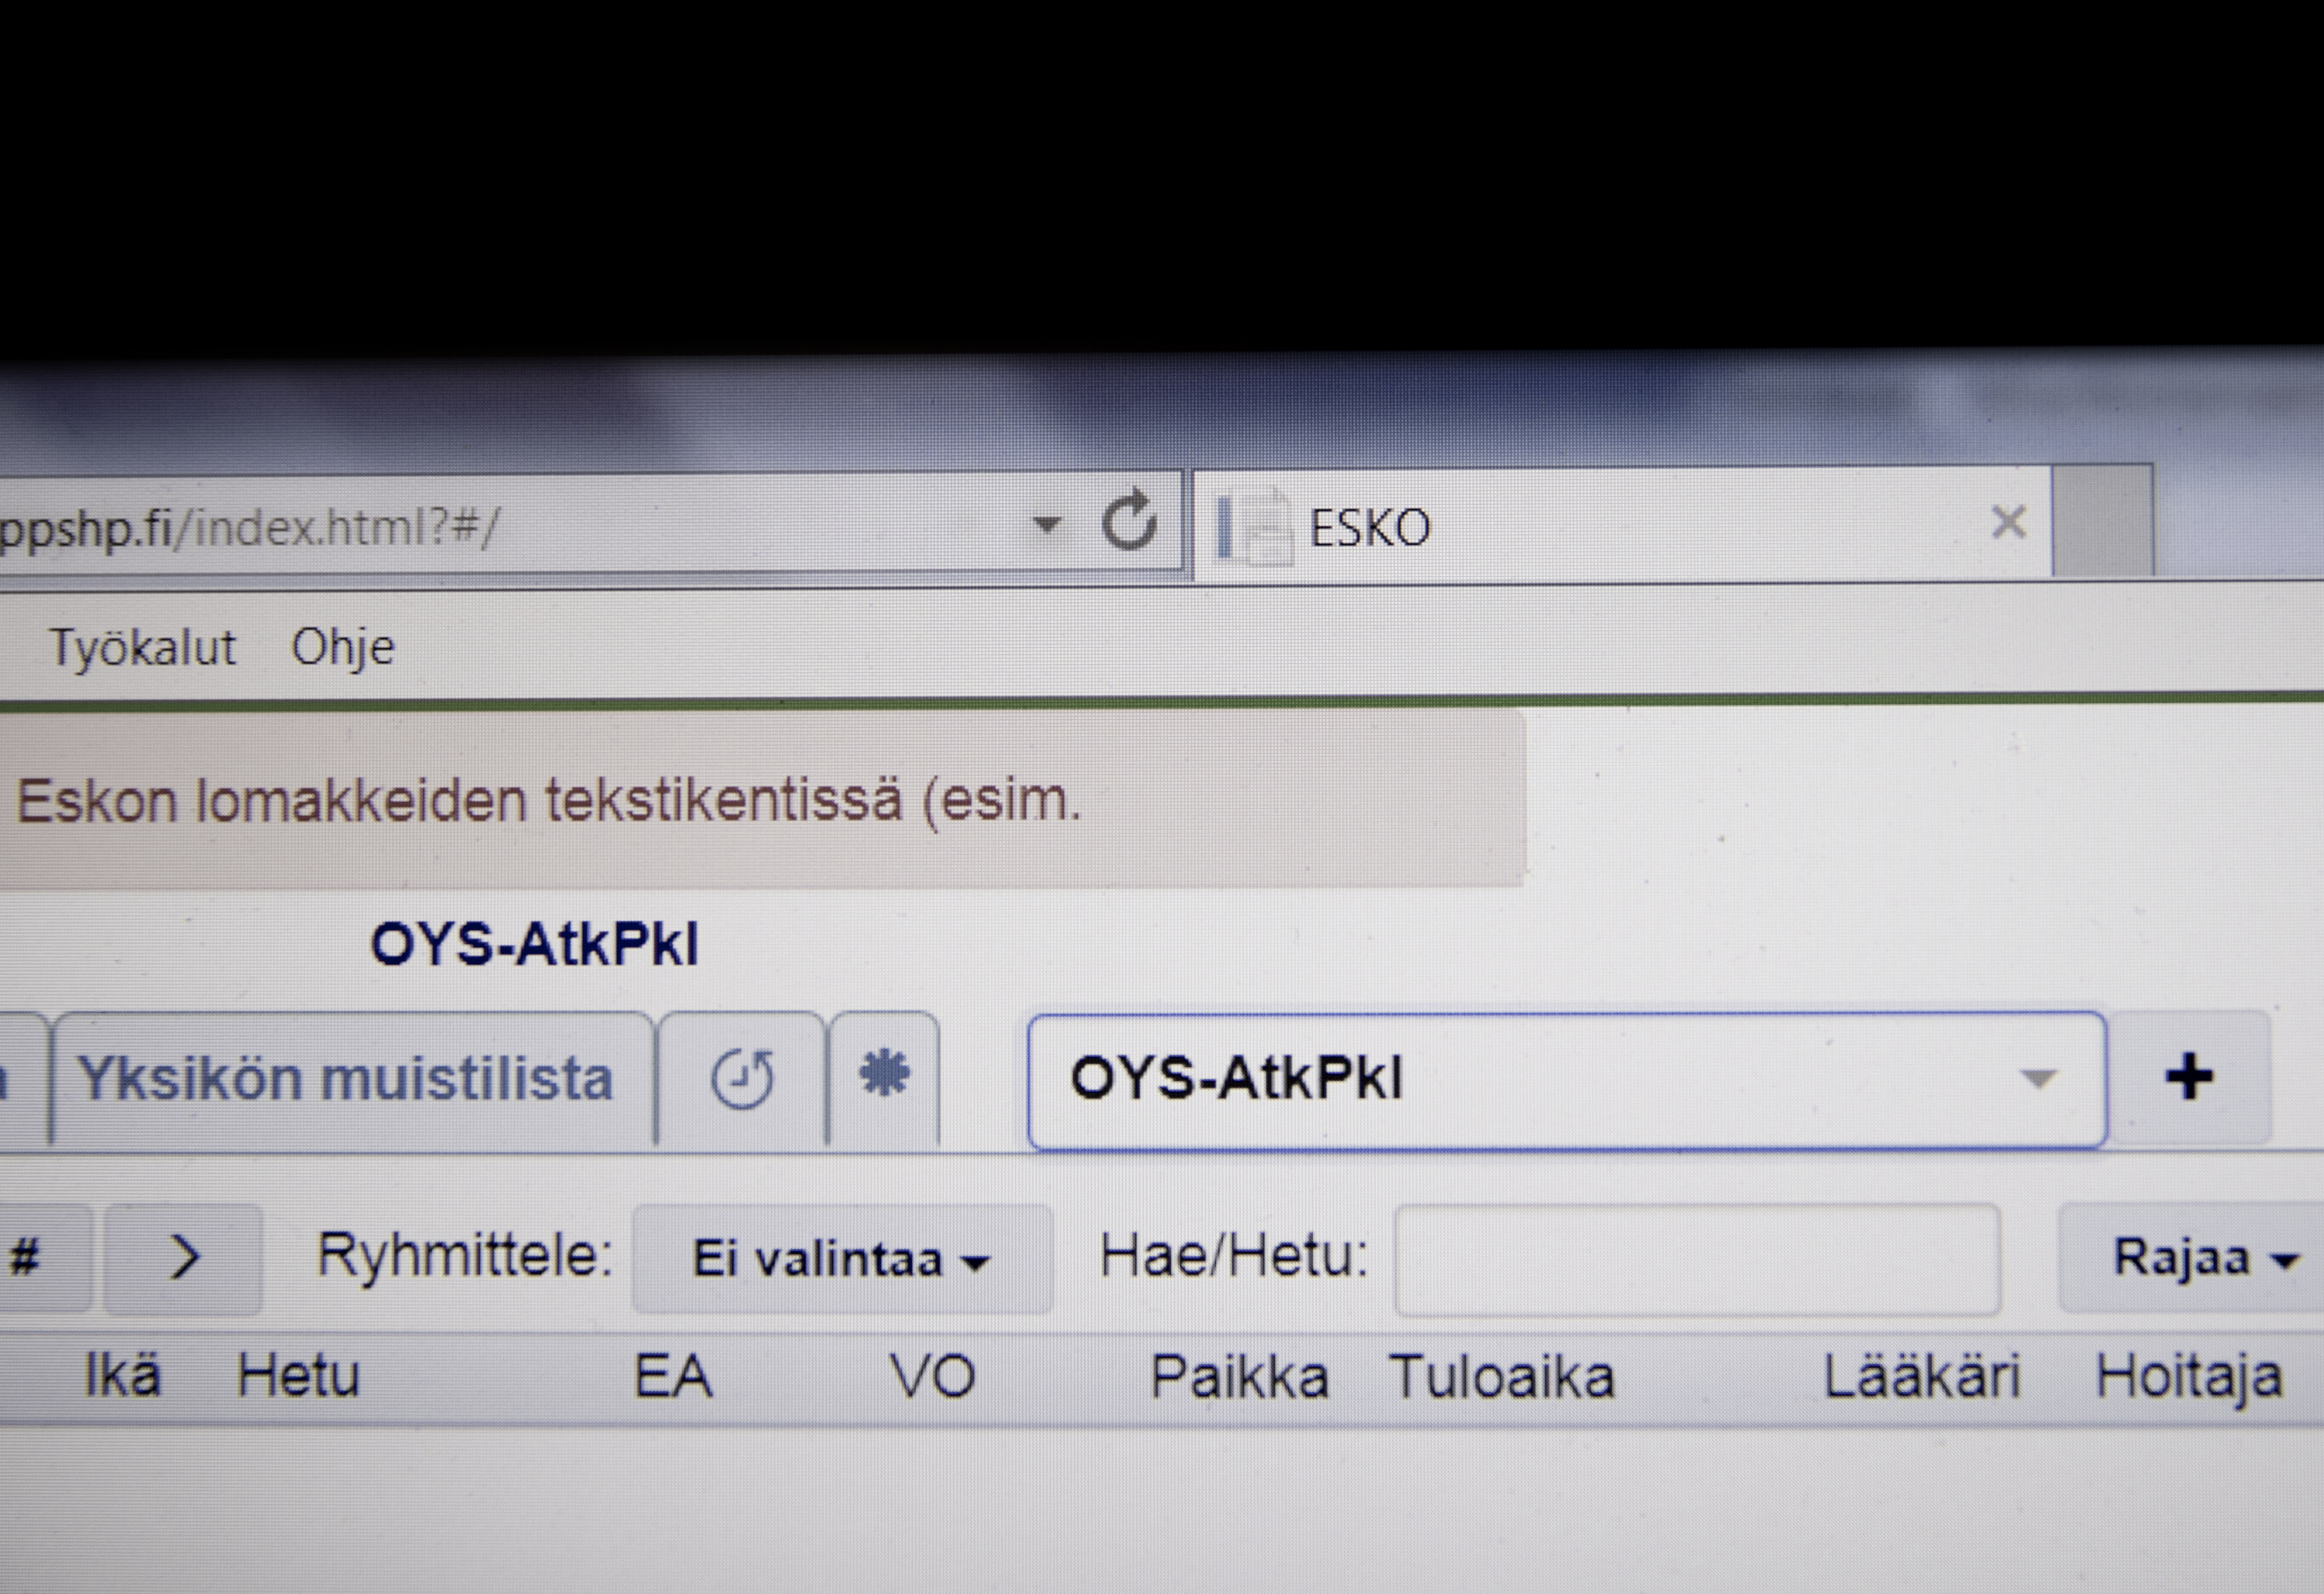Sort by the EA column header
The width and height of the screenshot is (2324, 1594).
pos(673,1376)
